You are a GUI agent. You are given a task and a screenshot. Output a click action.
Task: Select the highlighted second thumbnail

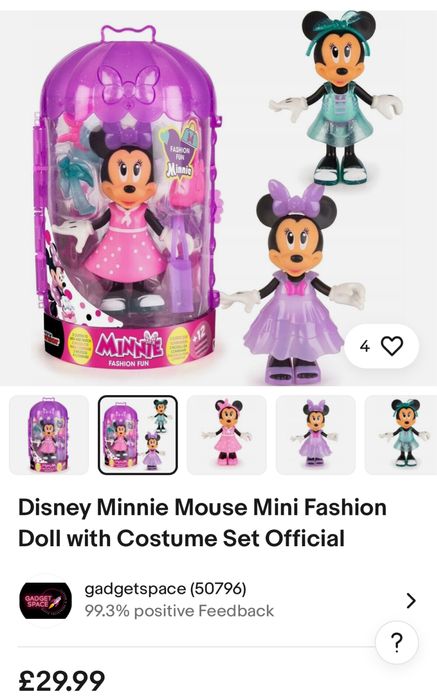[137, 434]
